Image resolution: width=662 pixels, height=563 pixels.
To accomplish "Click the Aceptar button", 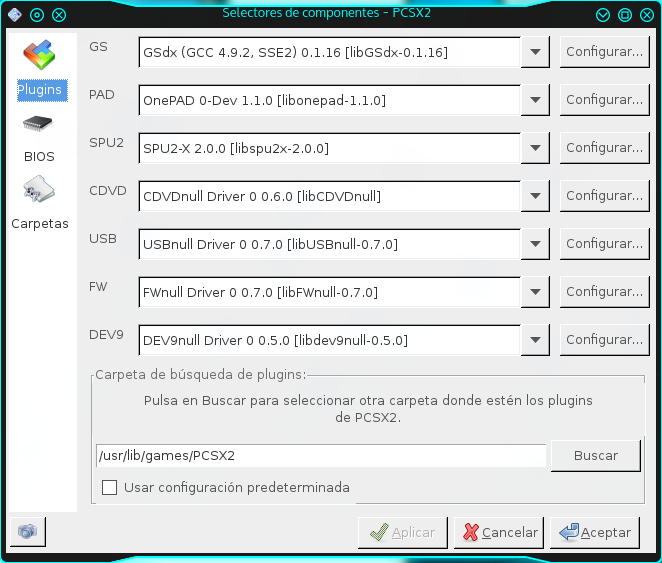I will click(595, 533).
